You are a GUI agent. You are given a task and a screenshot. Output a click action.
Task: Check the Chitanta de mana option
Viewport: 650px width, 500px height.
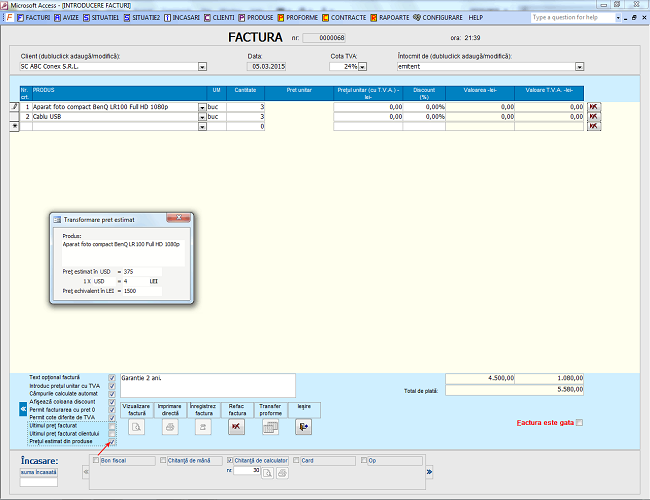coord(163,460)
